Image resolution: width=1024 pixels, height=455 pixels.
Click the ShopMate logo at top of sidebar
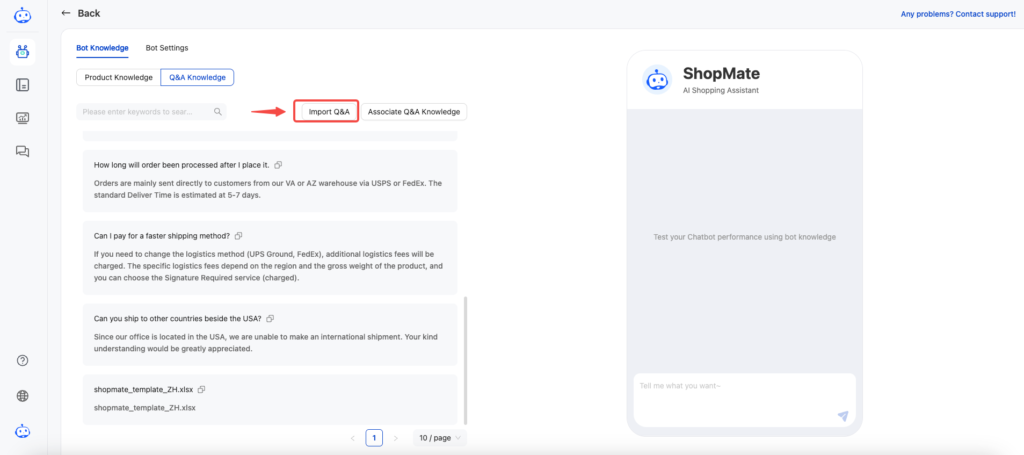click(22, 14)
